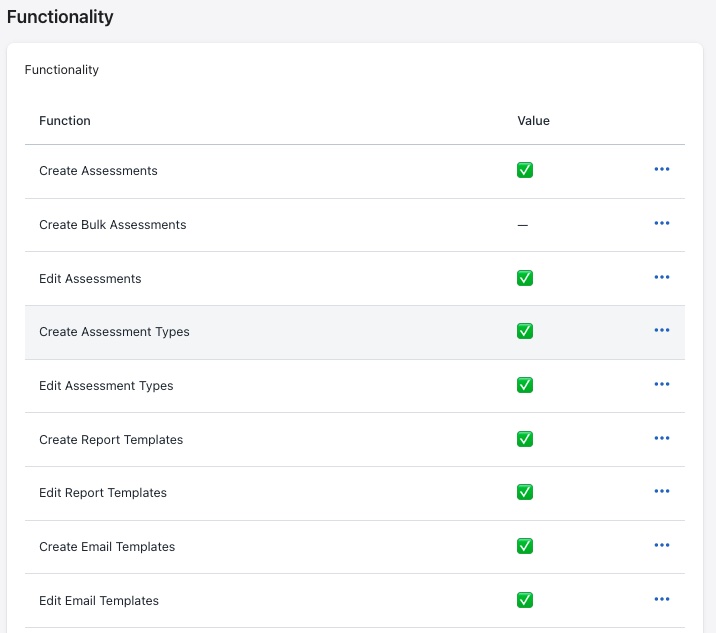Open the three-dot menu for Create Assessment Types

661,331
